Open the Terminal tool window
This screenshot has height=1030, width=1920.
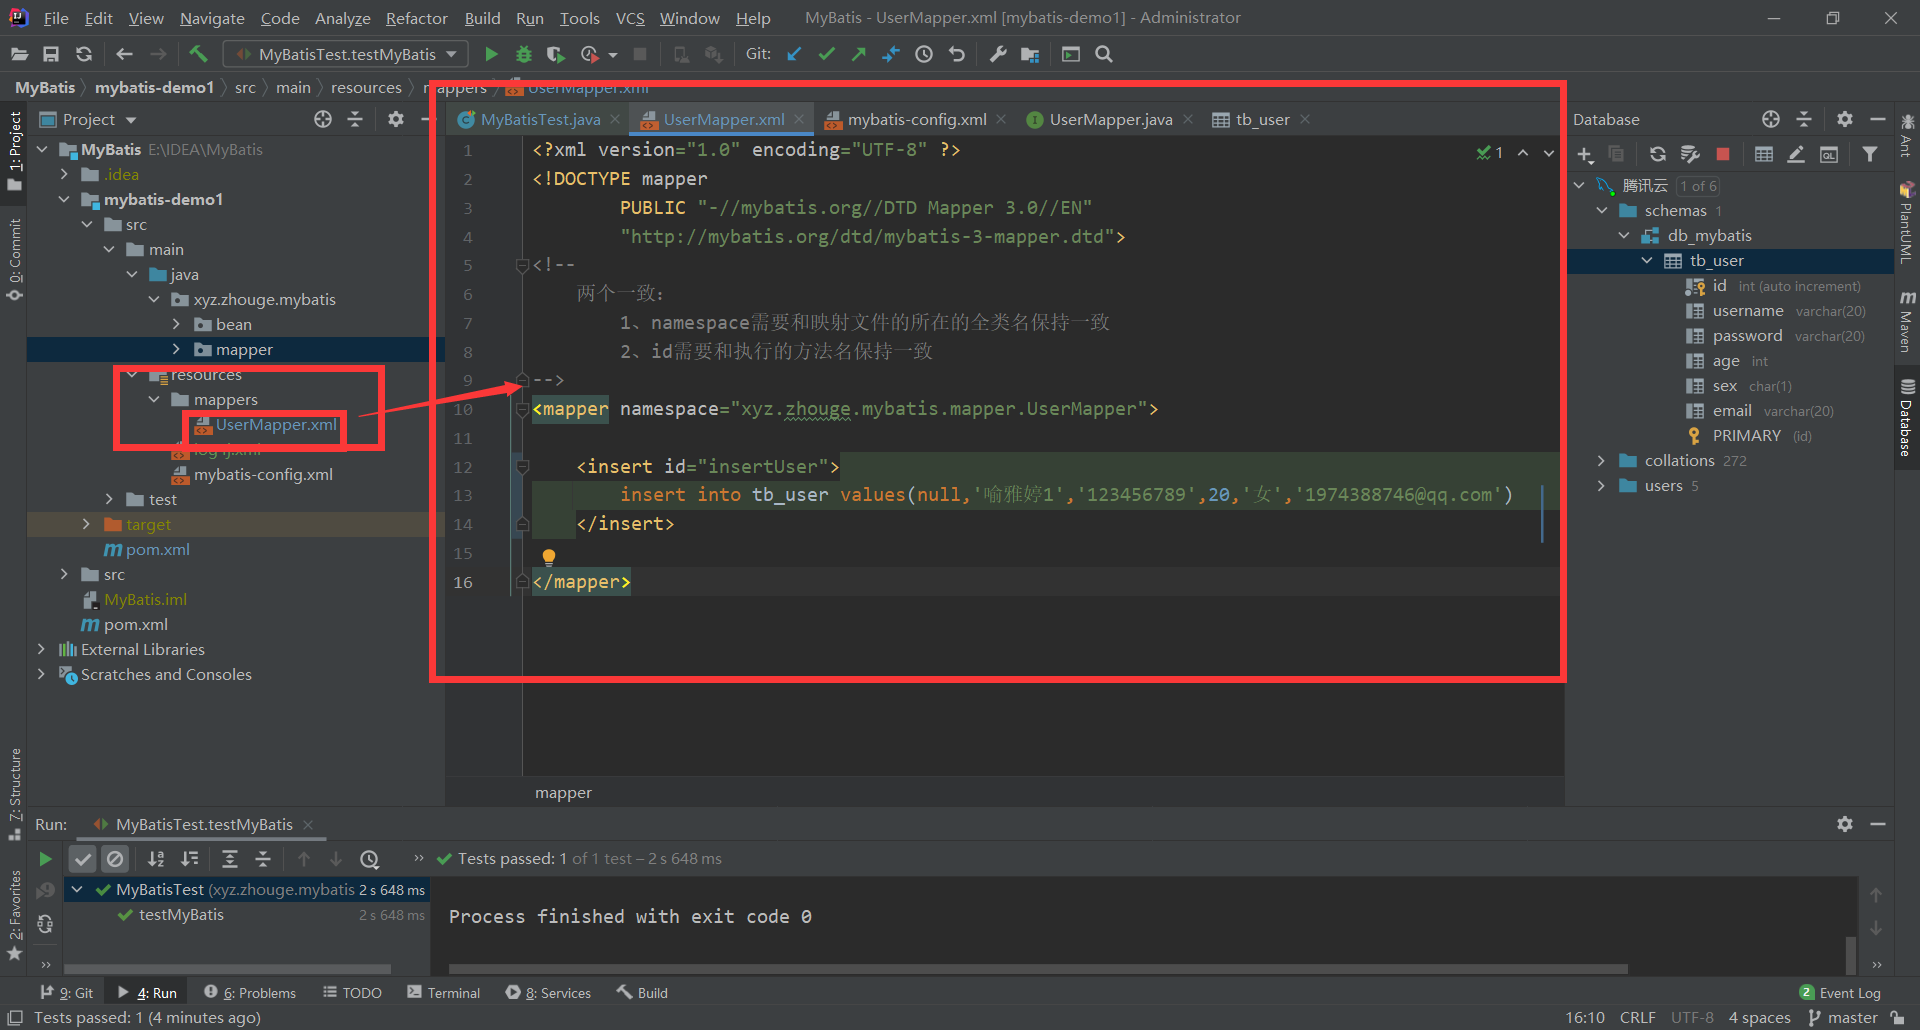point(444,992)
